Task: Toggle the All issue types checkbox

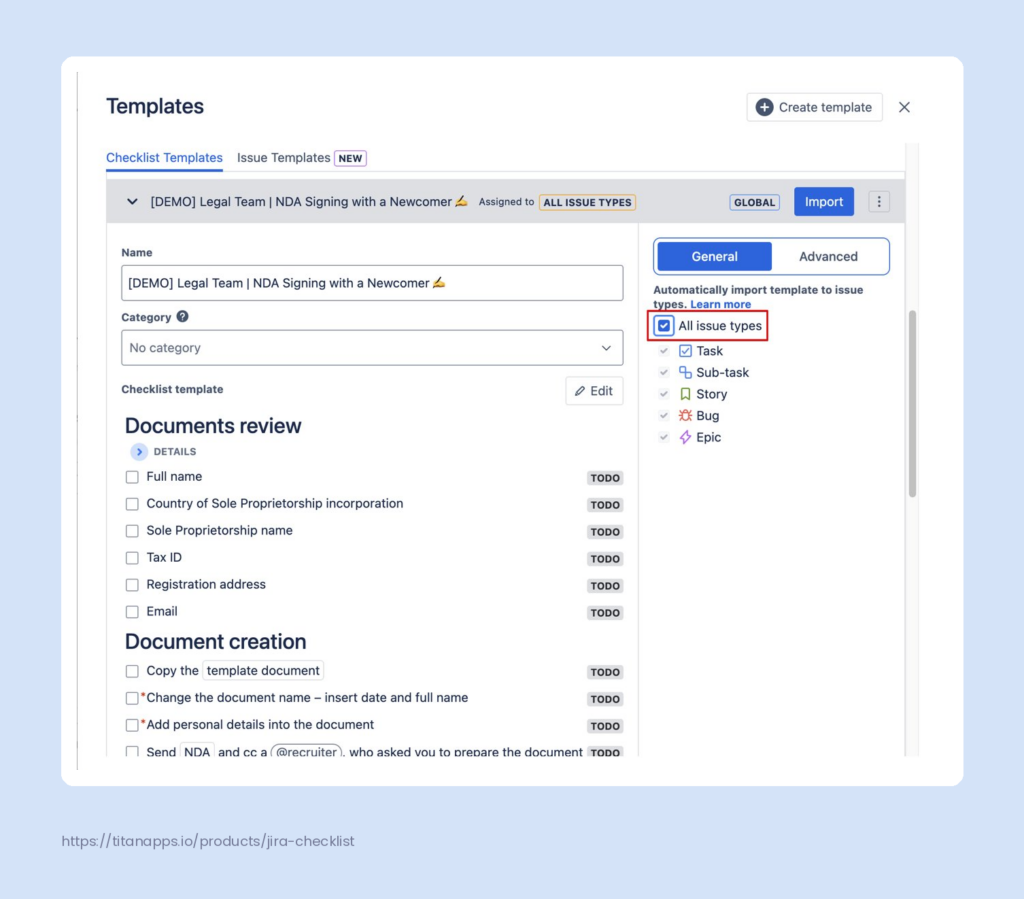Action: pos(664,326)
